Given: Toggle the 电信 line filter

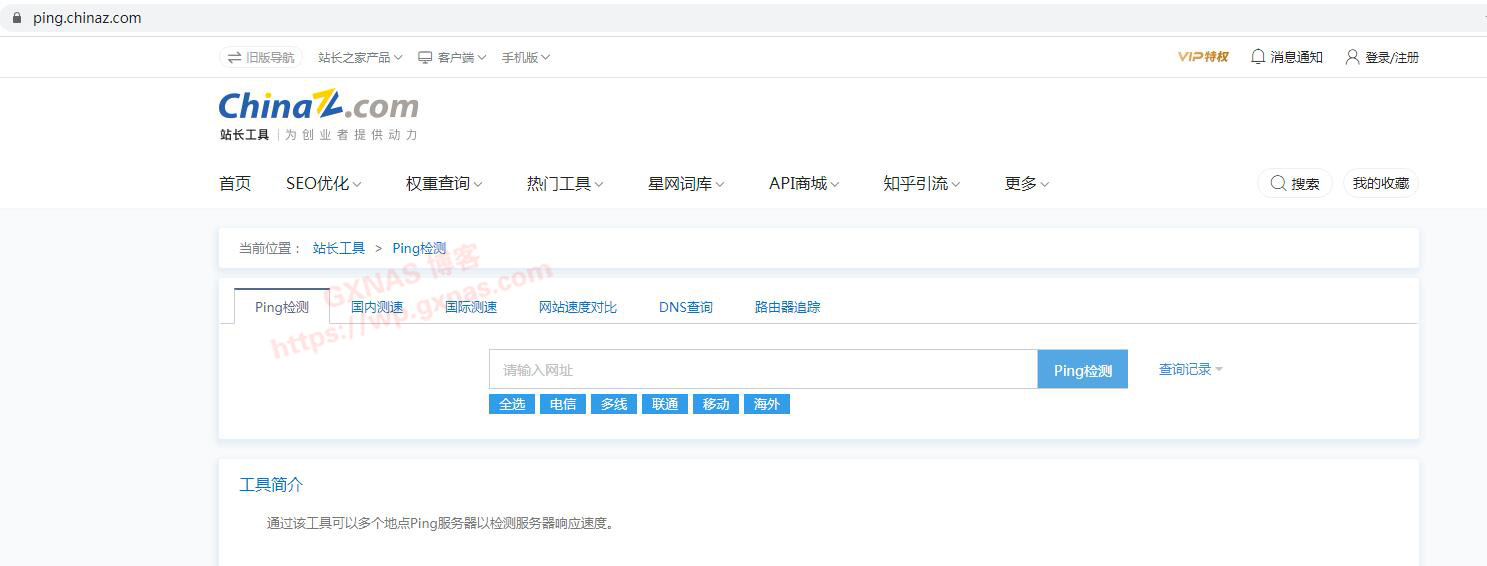Looking at the screenshot, I should point(563,404).
